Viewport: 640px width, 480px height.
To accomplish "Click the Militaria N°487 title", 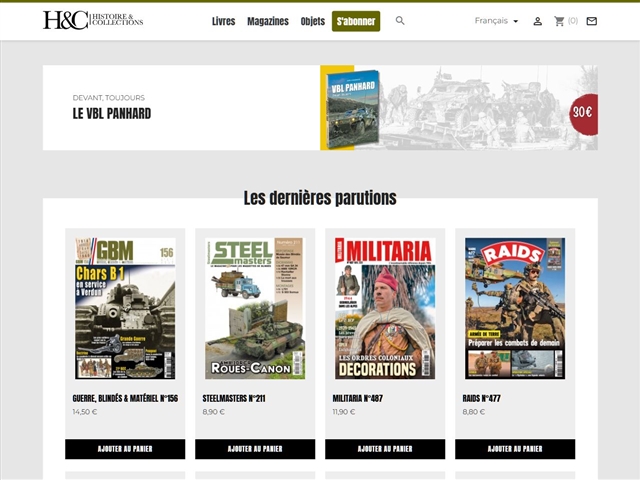I will coord(358,398).
